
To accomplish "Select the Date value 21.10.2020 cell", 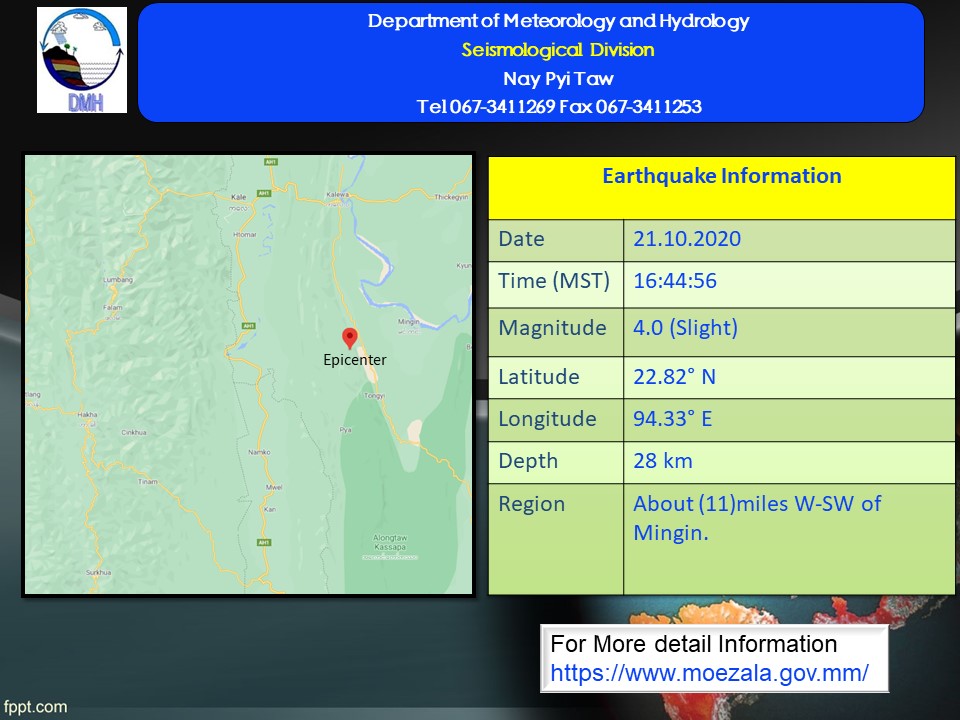I will click(687, 239).
